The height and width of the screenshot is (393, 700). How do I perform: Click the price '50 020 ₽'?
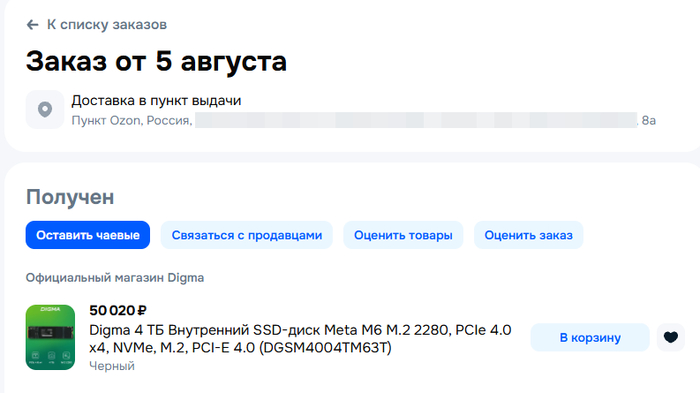coord(118,310)
